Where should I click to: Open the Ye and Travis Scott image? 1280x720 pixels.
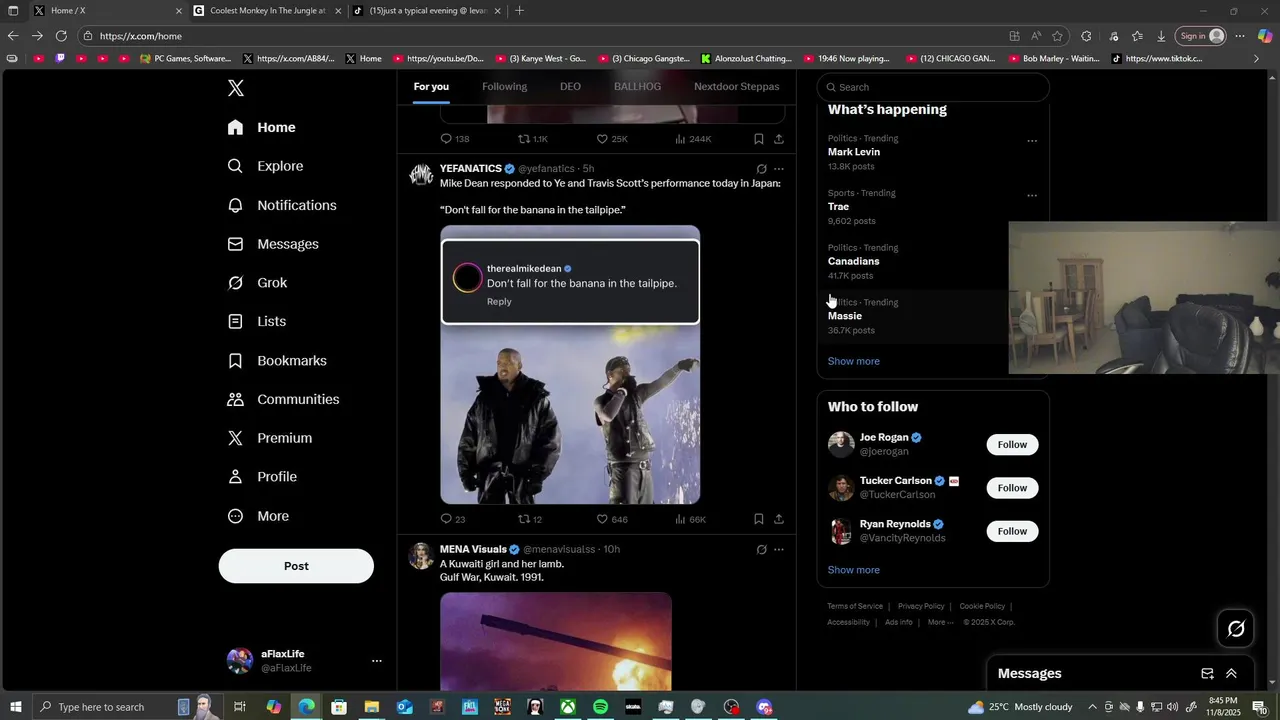[x=570, y=365]
